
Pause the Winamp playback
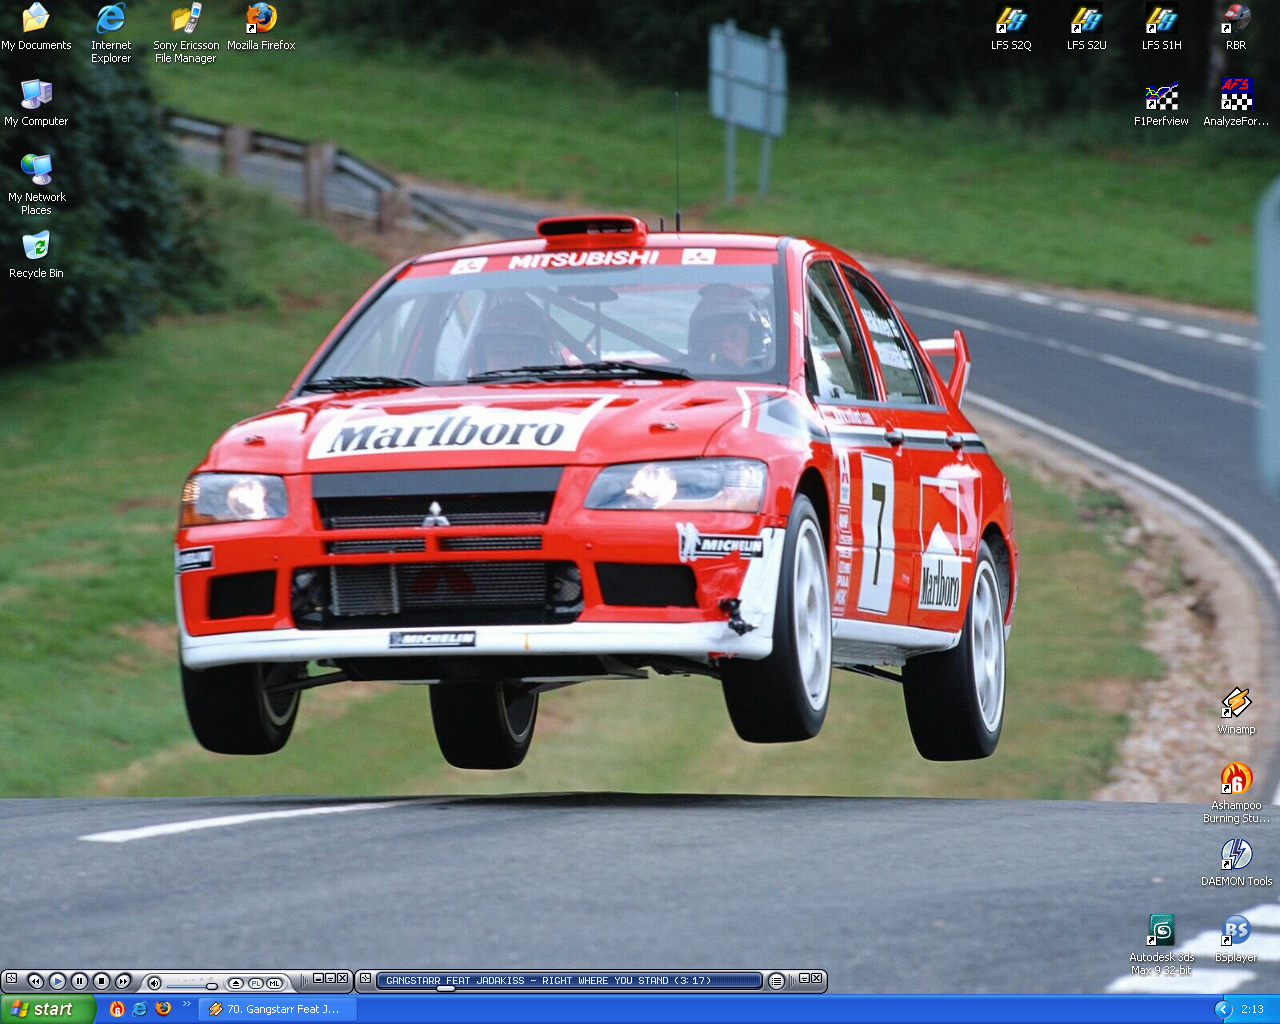(79, 982)
